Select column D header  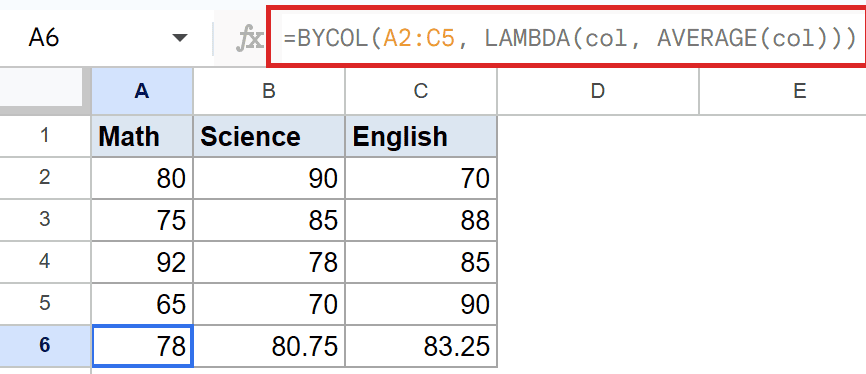tap(598, 91)
